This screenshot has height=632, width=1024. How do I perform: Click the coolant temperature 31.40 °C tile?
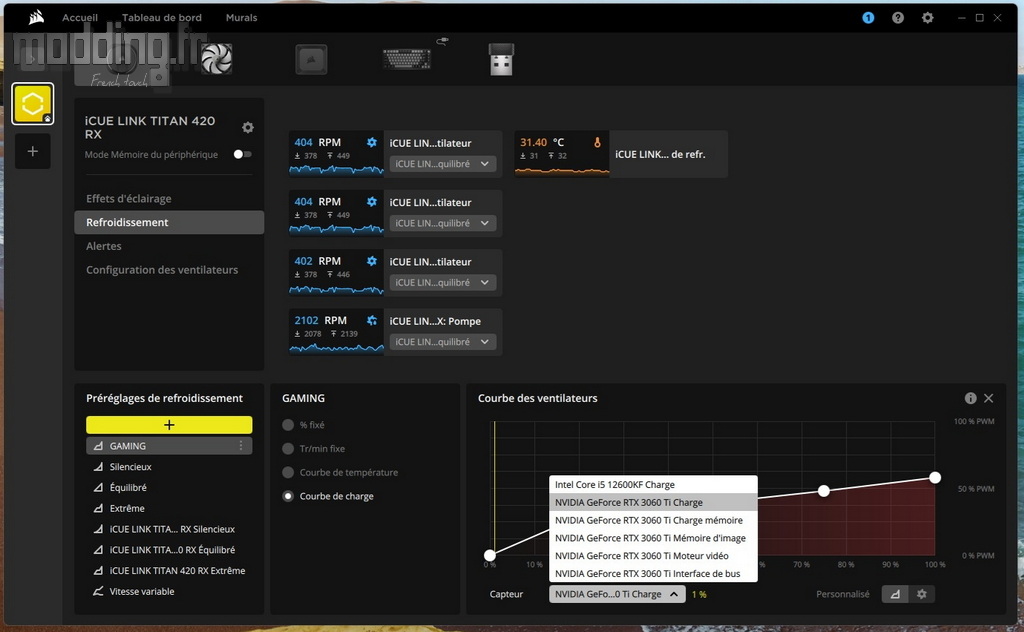[x=621, y=154]
